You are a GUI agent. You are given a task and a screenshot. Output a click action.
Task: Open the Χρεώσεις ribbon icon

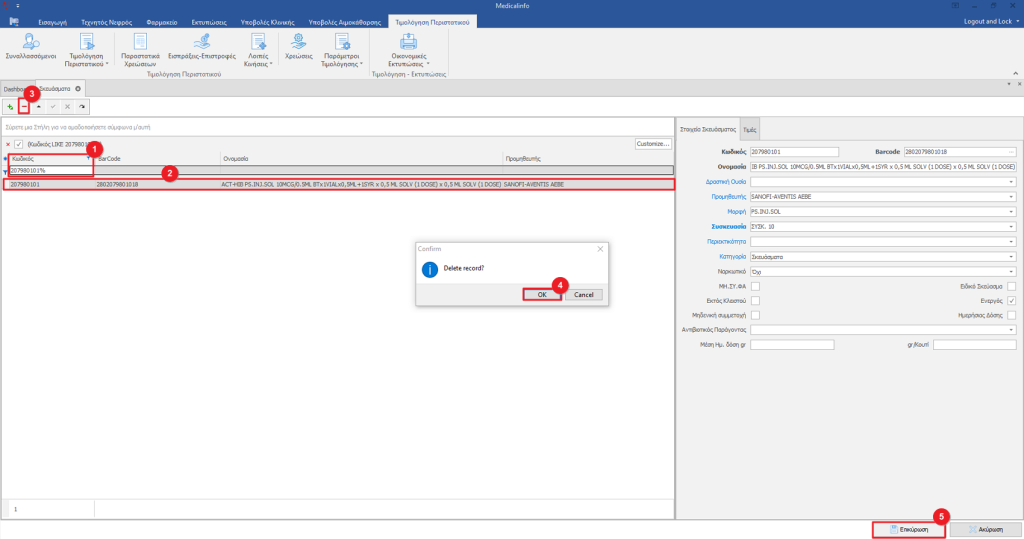coord(298,41)
